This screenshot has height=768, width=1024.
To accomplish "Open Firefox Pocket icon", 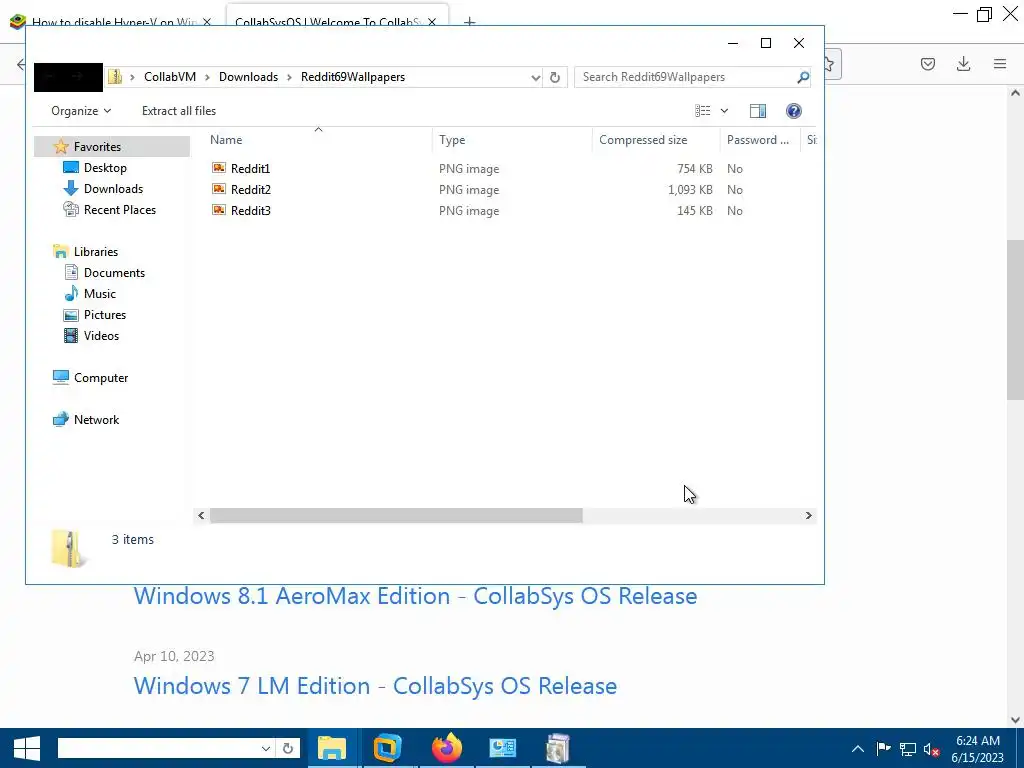I will [927, 63].
